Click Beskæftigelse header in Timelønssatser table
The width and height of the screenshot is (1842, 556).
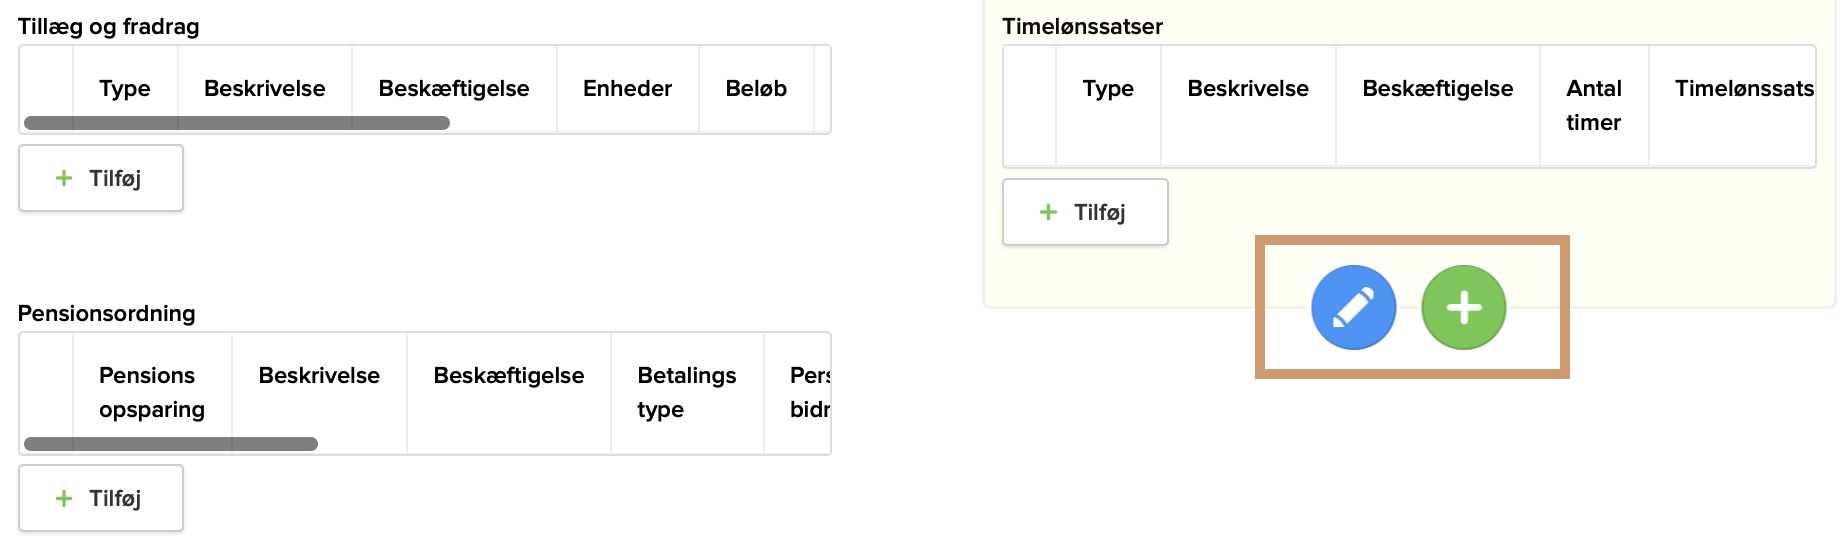click(1437, 88)
